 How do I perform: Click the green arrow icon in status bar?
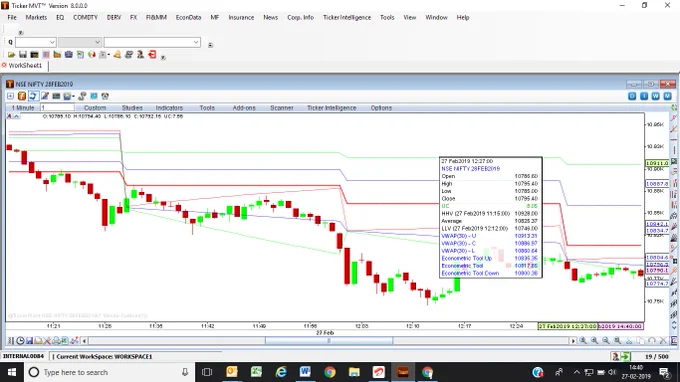(x=625, y=356)
